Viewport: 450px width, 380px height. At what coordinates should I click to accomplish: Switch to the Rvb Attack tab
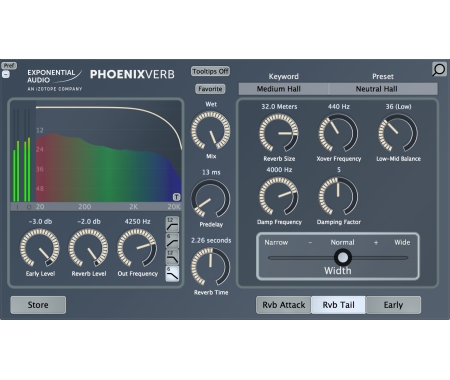pos(284,305)
